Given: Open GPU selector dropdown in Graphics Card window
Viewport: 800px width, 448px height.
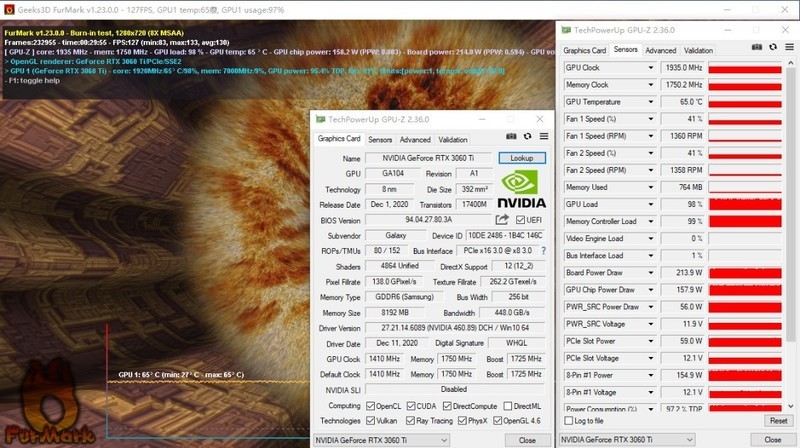Looking at the screenshot, I should click(381, 440).
